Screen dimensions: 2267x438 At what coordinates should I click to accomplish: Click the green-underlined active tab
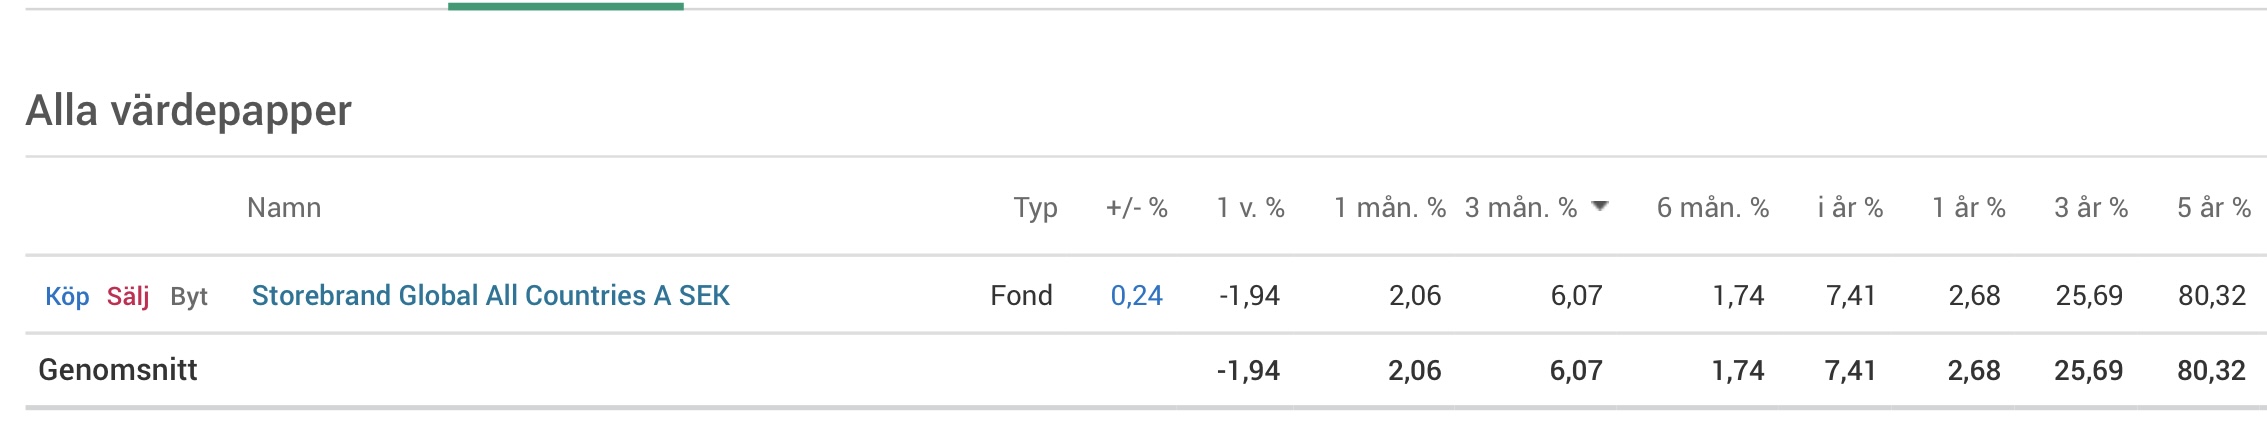[565, 5]
